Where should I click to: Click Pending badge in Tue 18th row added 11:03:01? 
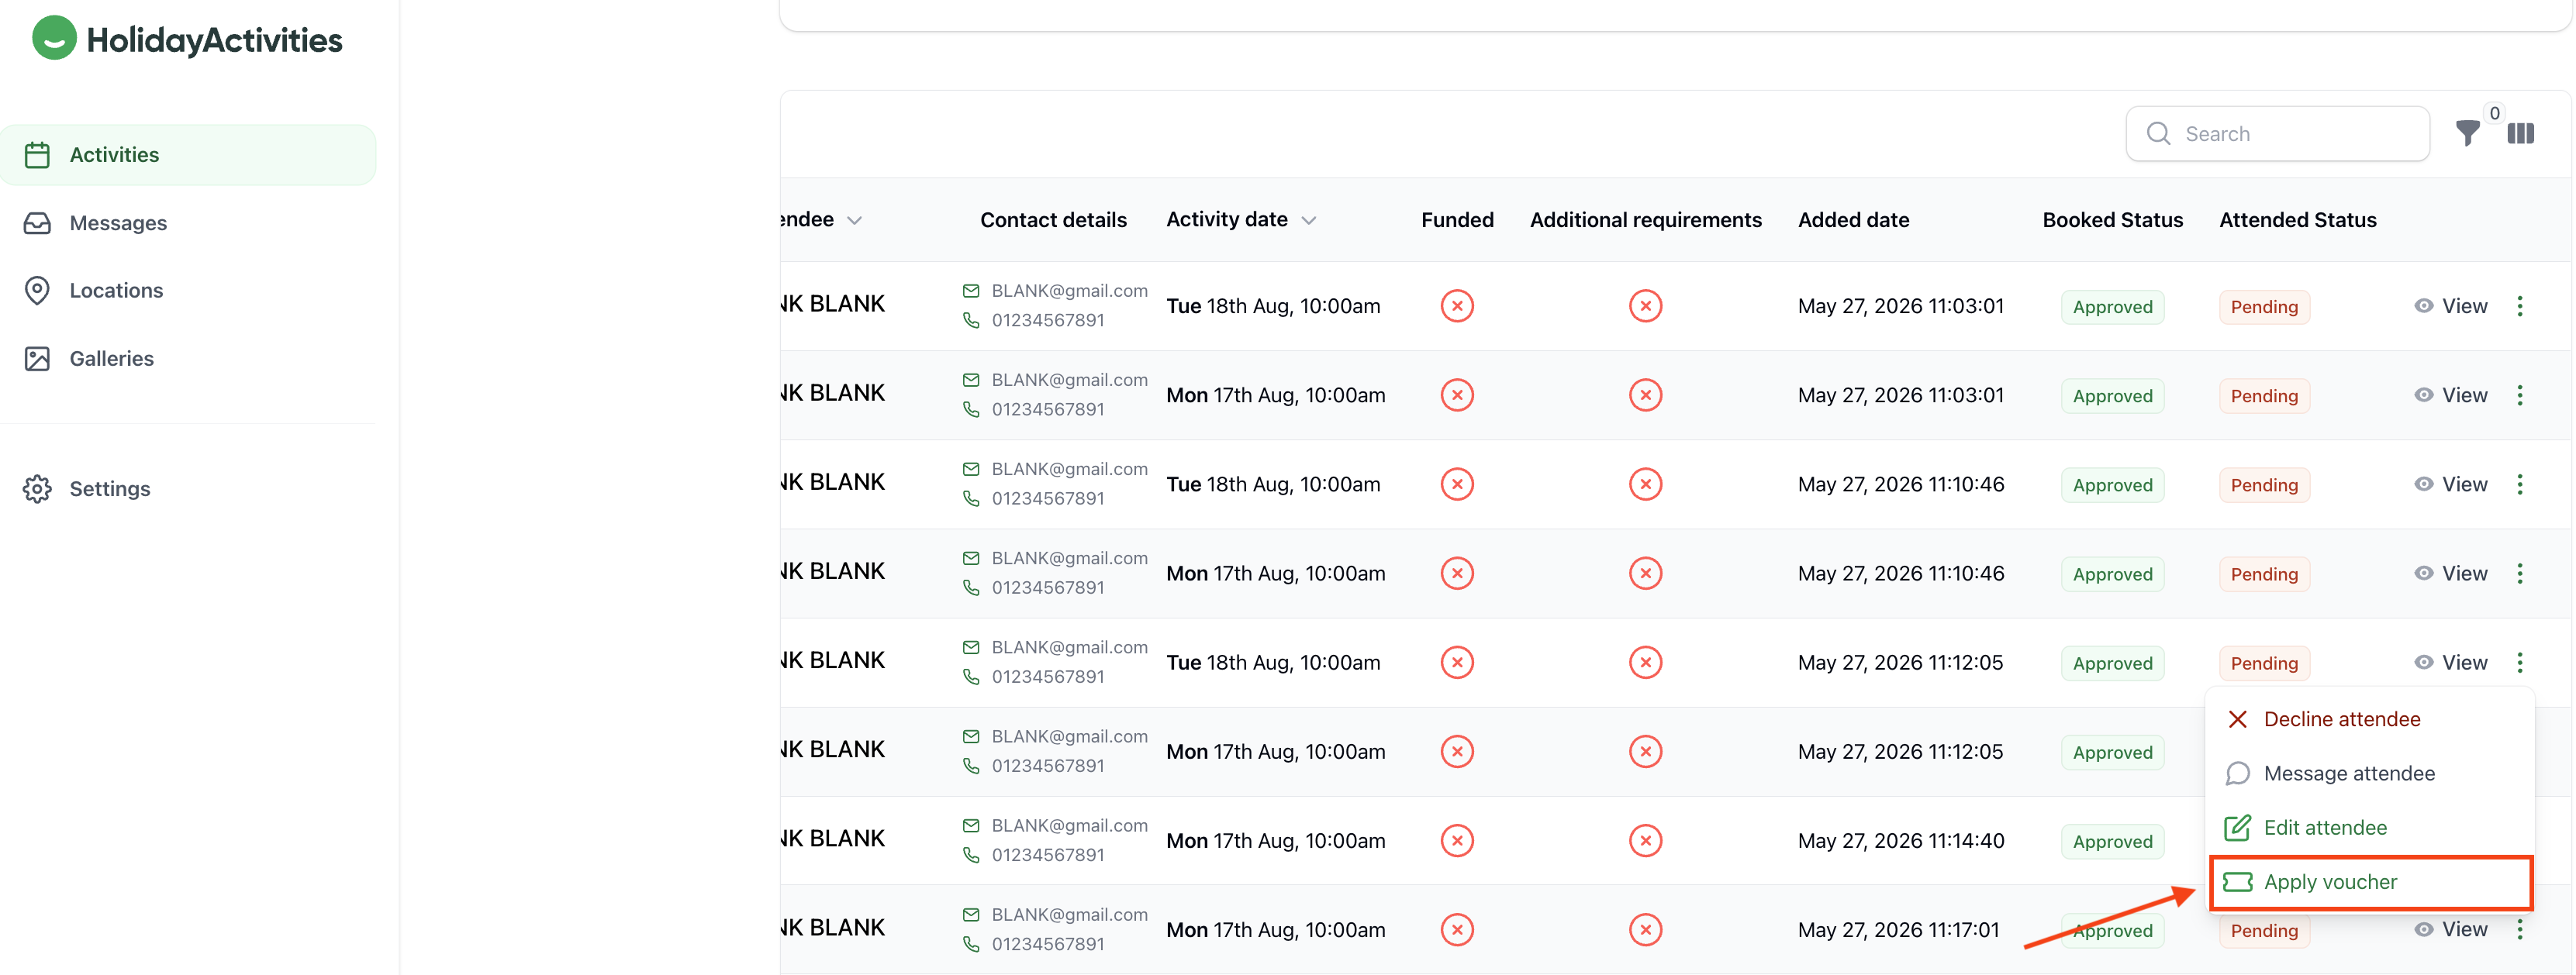coord(2264,307)
